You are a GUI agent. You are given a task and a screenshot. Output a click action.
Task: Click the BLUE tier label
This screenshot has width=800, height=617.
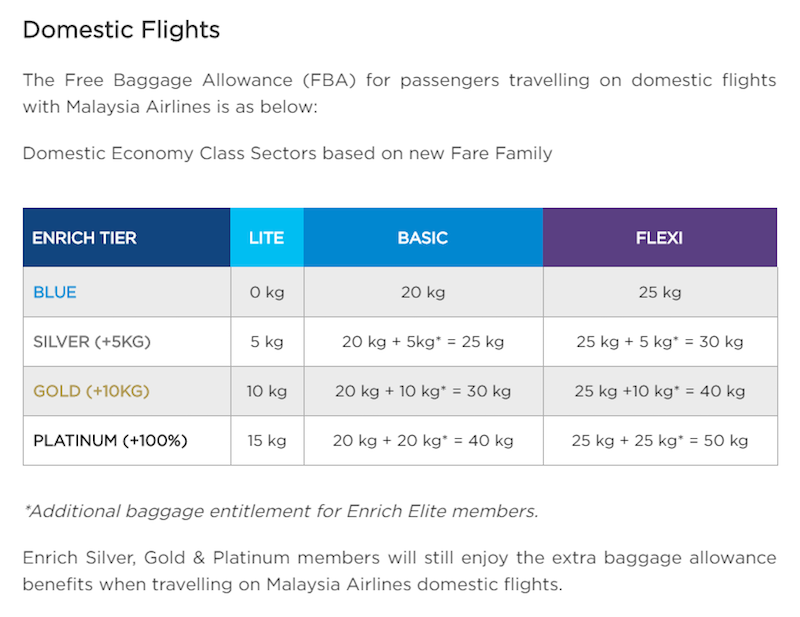pos(55,293)
